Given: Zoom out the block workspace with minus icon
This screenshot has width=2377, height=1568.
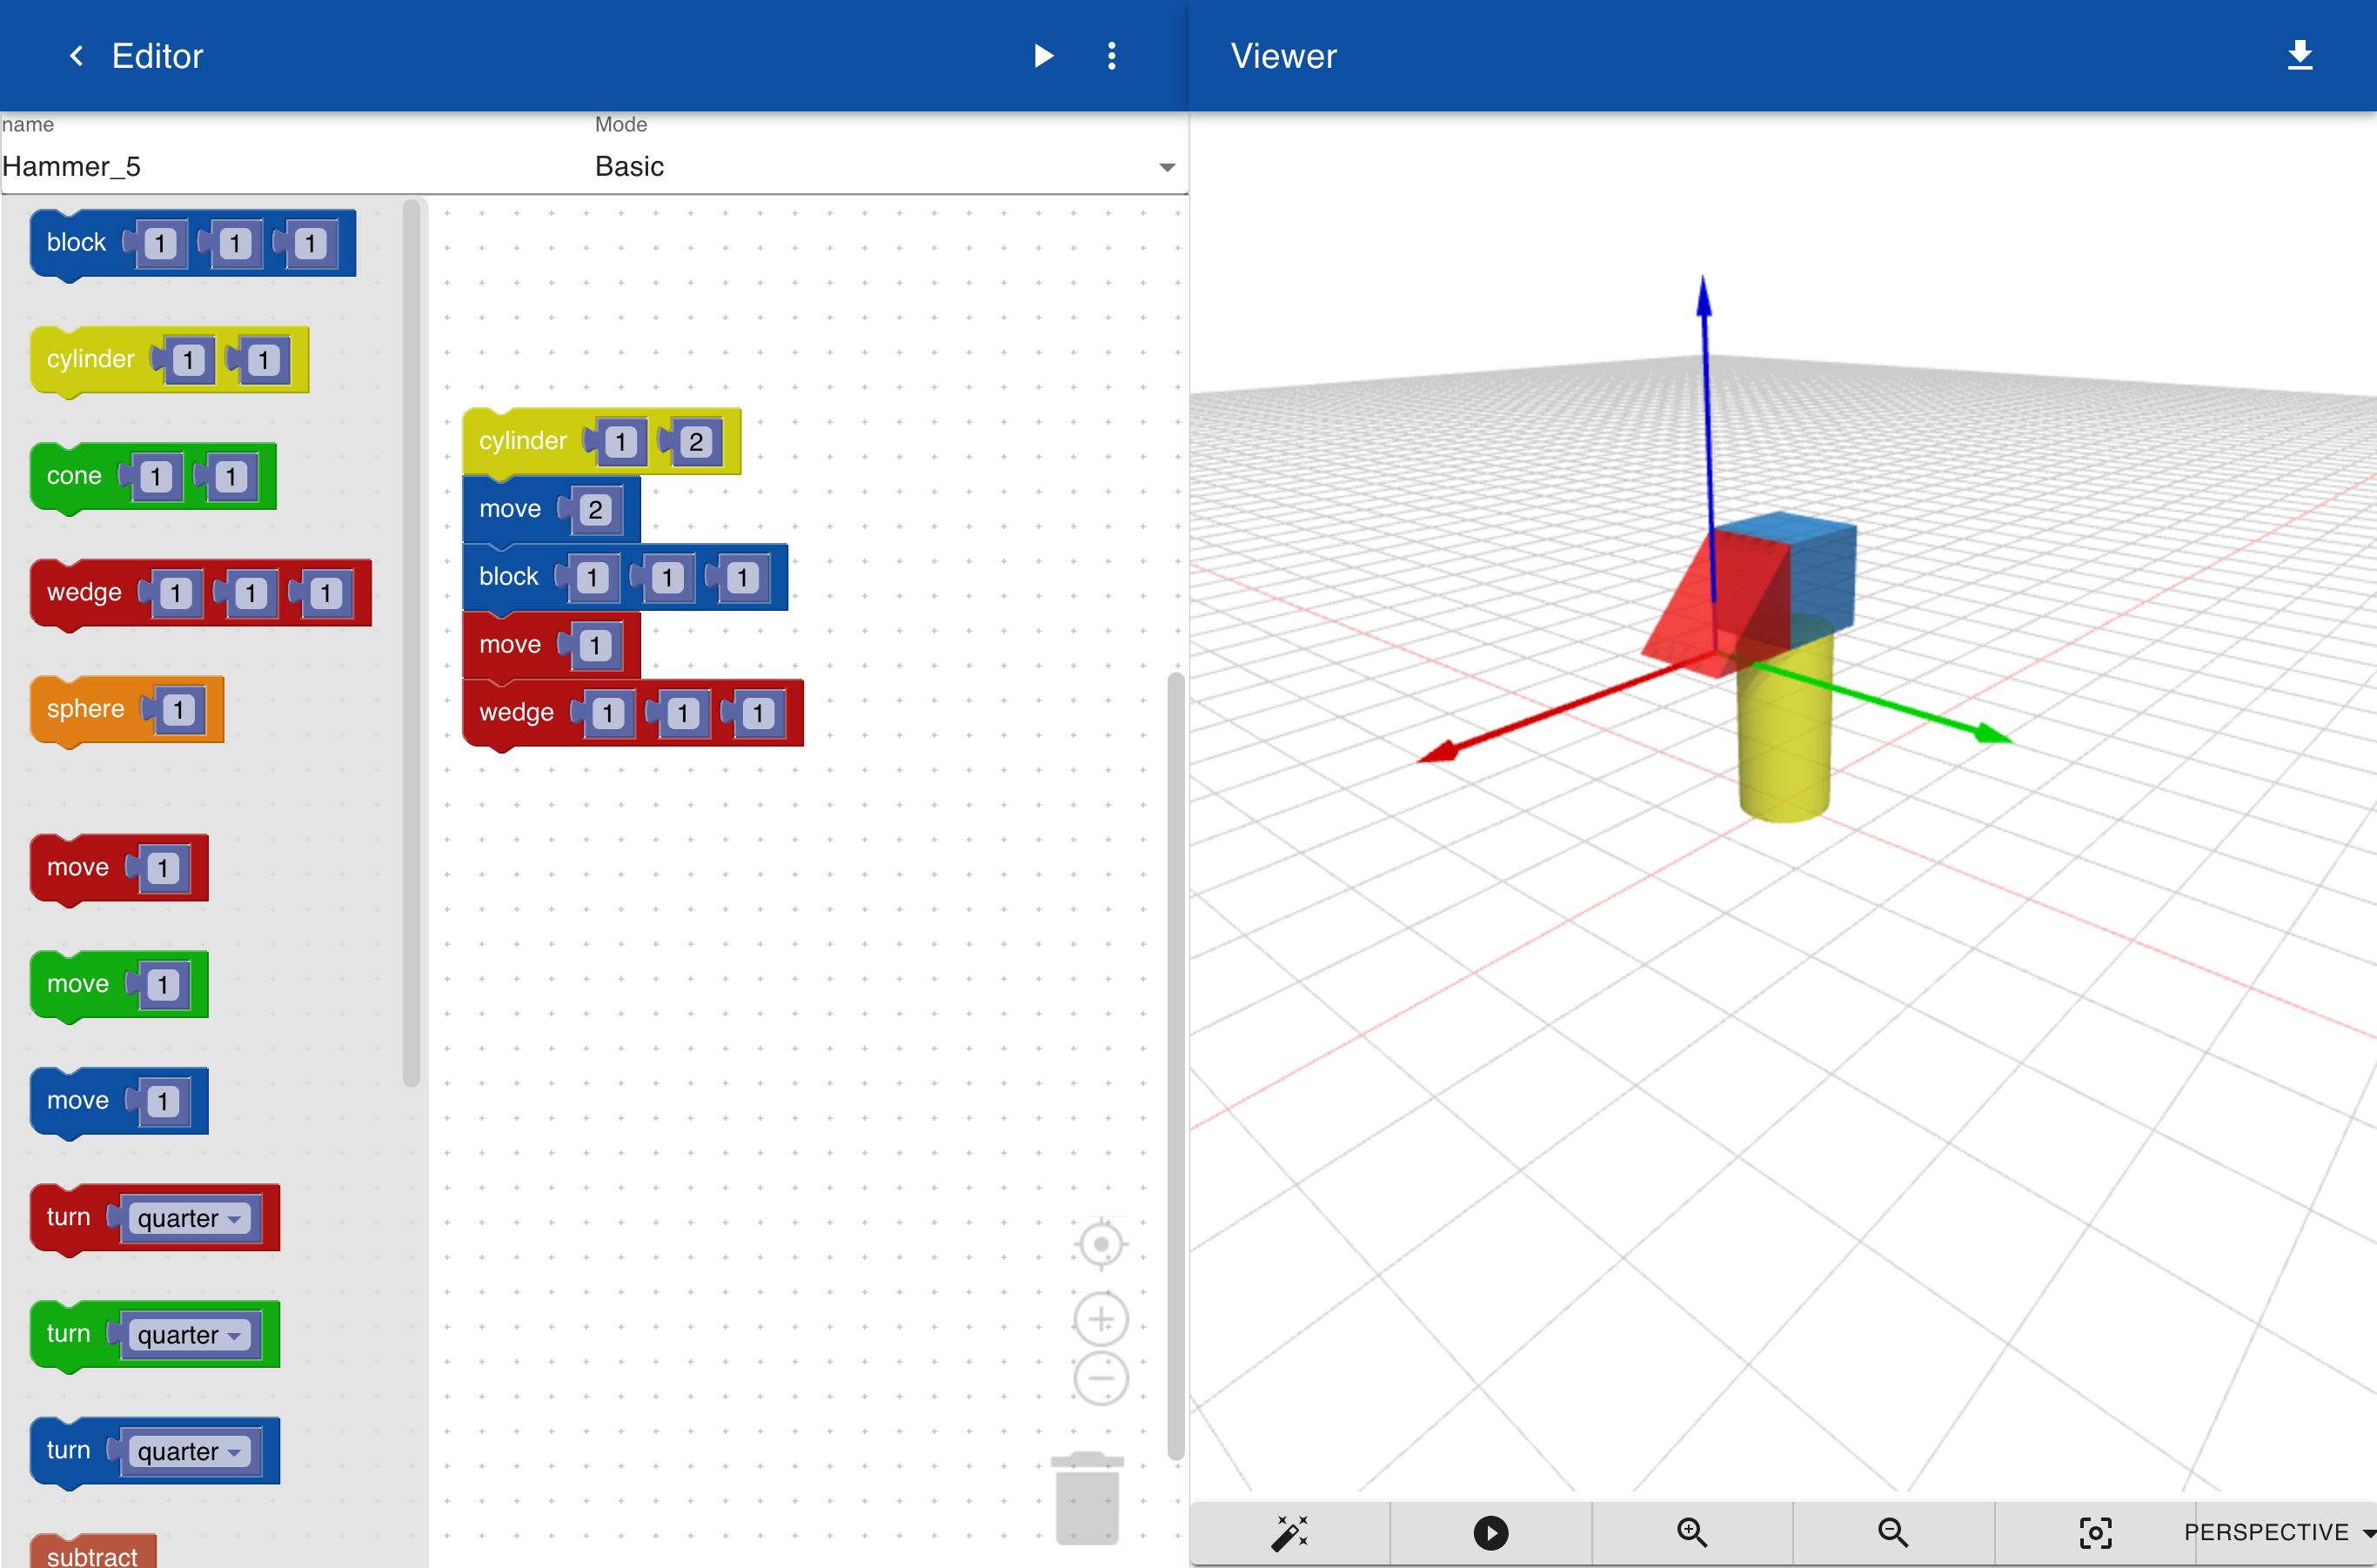Looking at the screenshot, I should (1101, 1378).
